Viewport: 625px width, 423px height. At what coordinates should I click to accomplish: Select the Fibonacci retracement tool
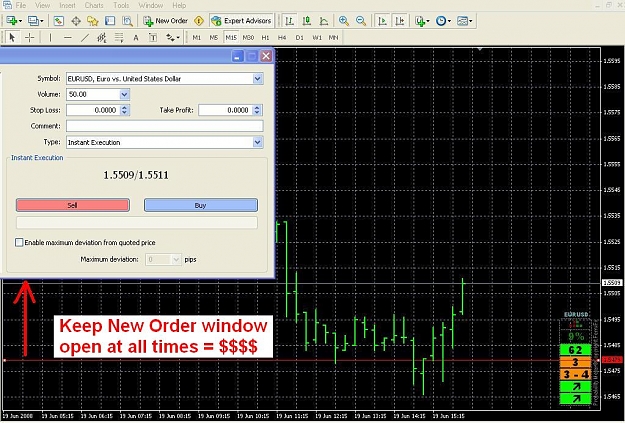pyautogui.click(x=119, y=37)
